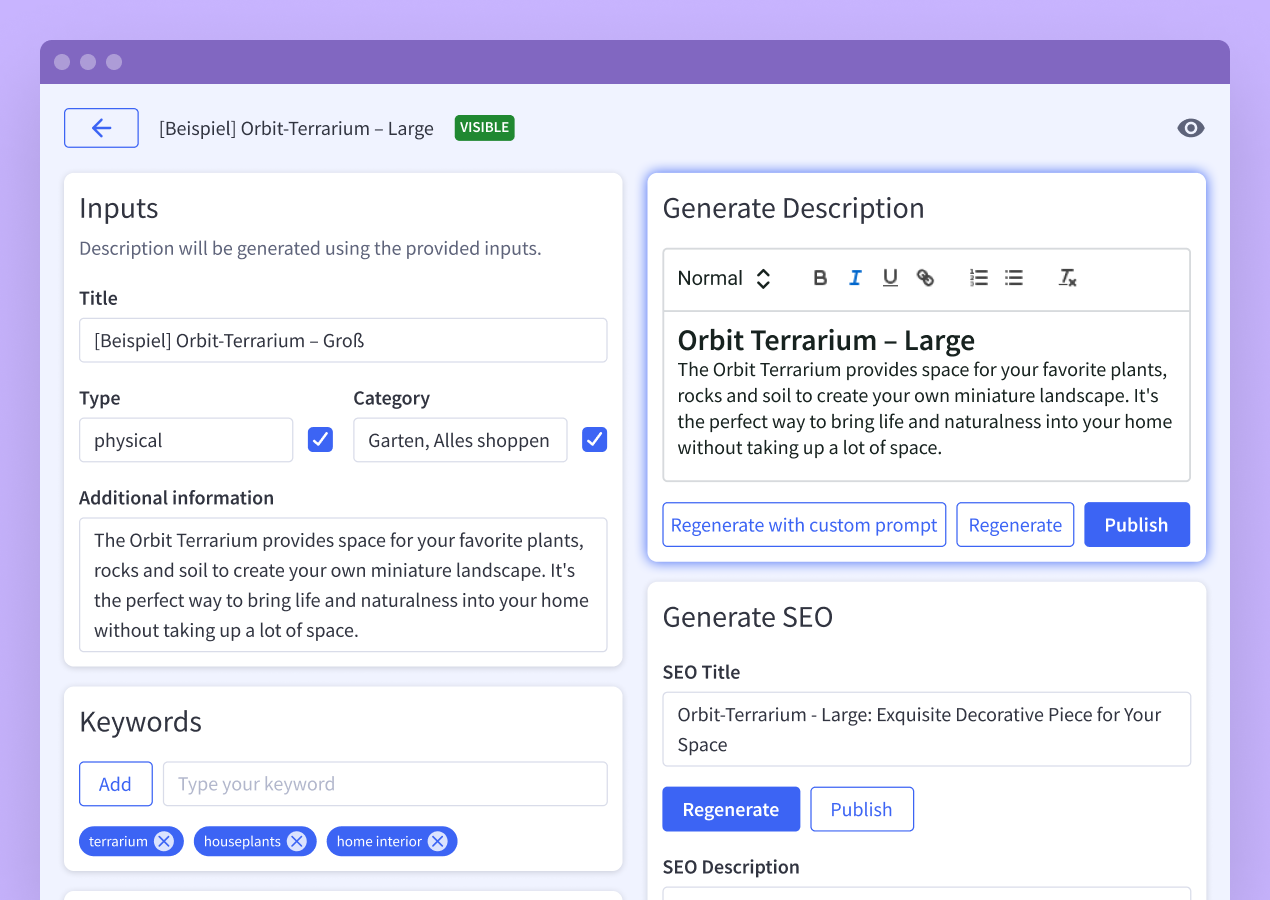This screenshot has width=1270, height=900.
Task: Toggle underline formatting in the editor
Action: tap(890, 278)
